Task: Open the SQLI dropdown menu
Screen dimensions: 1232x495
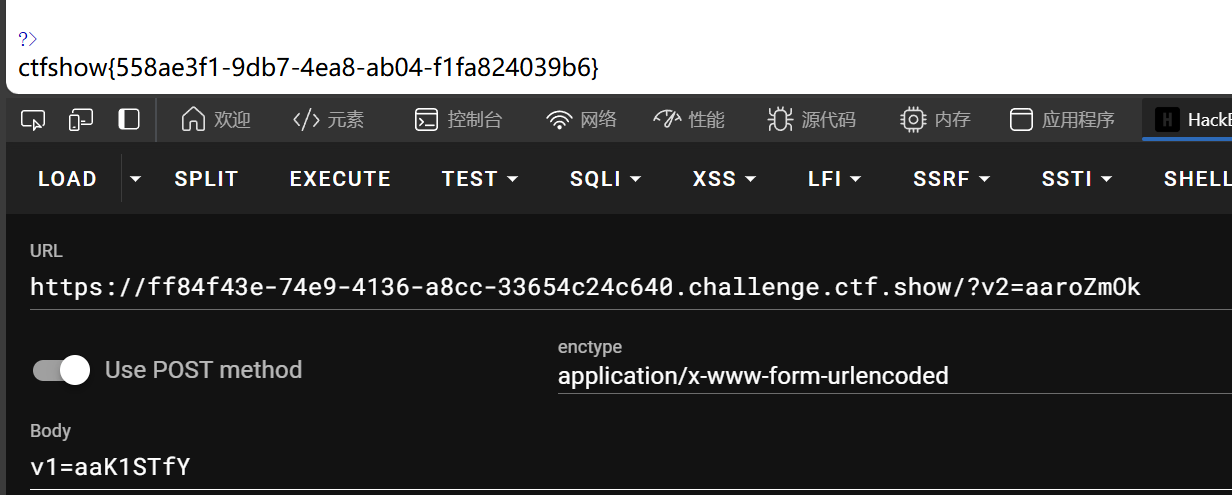Action: coord(606,179)
